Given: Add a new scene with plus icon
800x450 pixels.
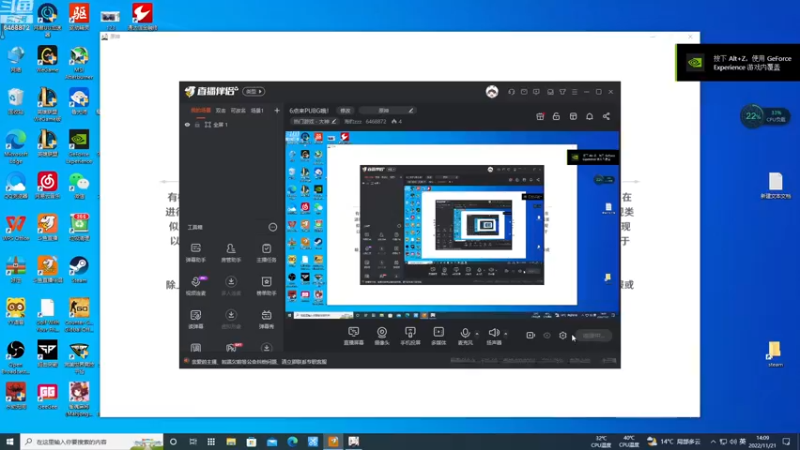Looking at the screenshot, I should 277,110.
